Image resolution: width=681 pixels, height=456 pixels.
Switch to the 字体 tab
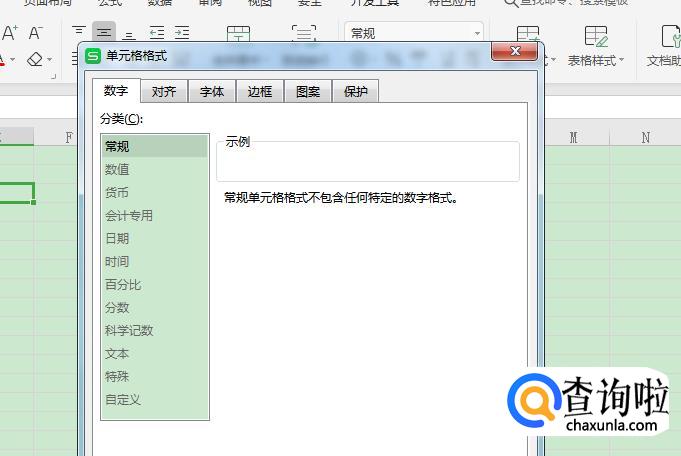click(212, 92)
